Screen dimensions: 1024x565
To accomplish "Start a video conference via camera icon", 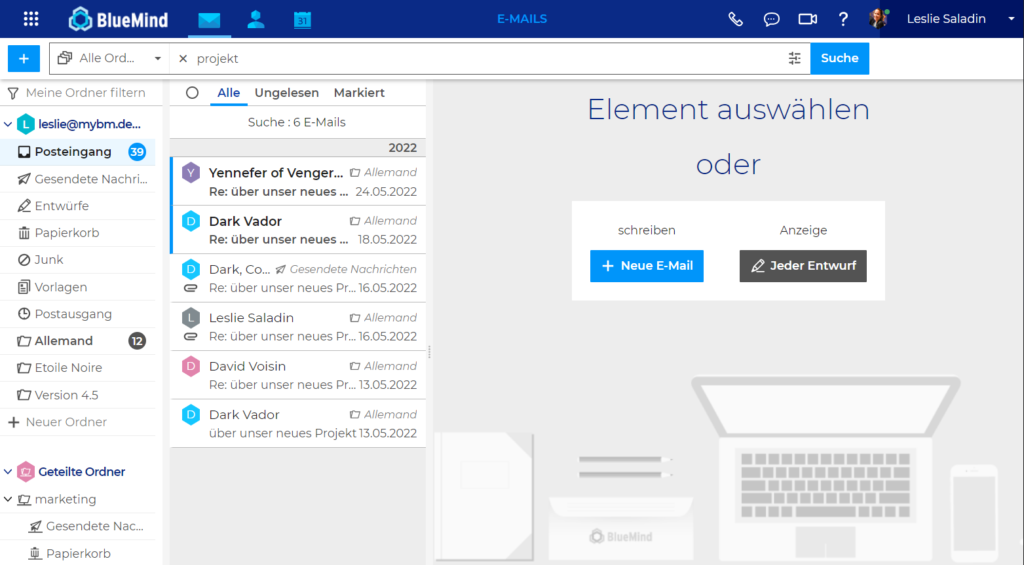I will pyautogui.click(x=807, y=19).
